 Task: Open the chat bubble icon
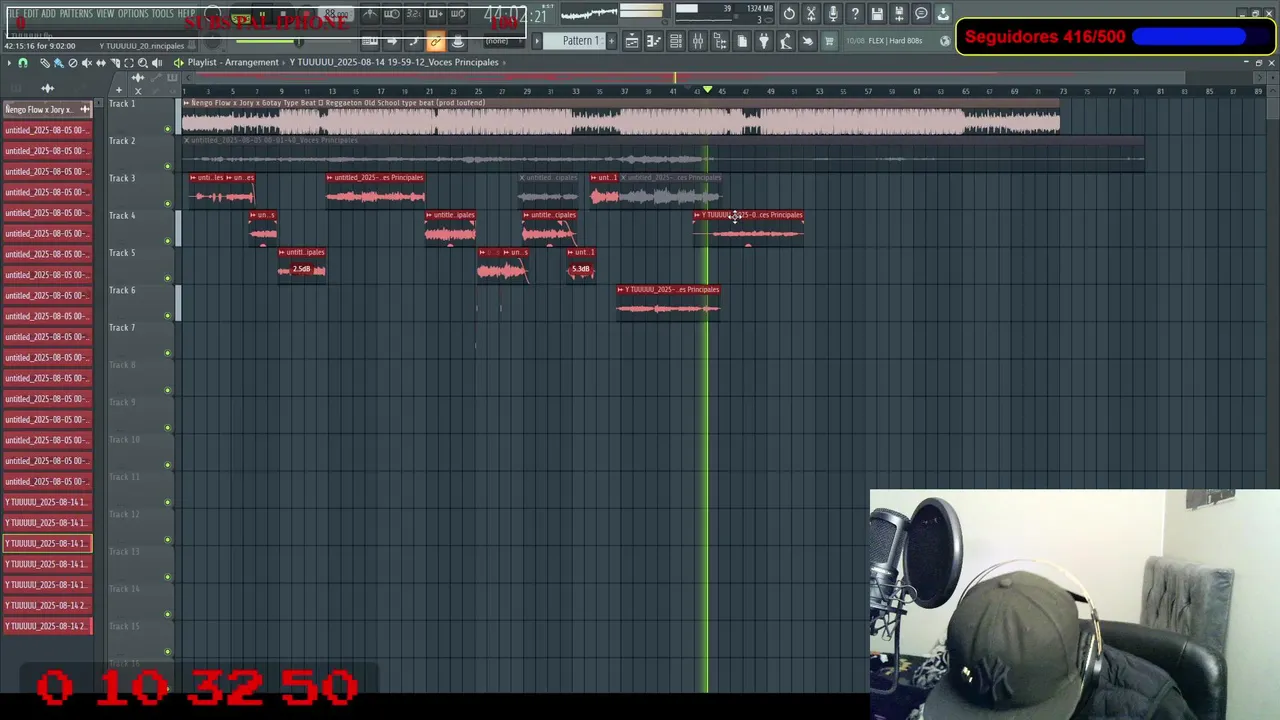(921, 13)
